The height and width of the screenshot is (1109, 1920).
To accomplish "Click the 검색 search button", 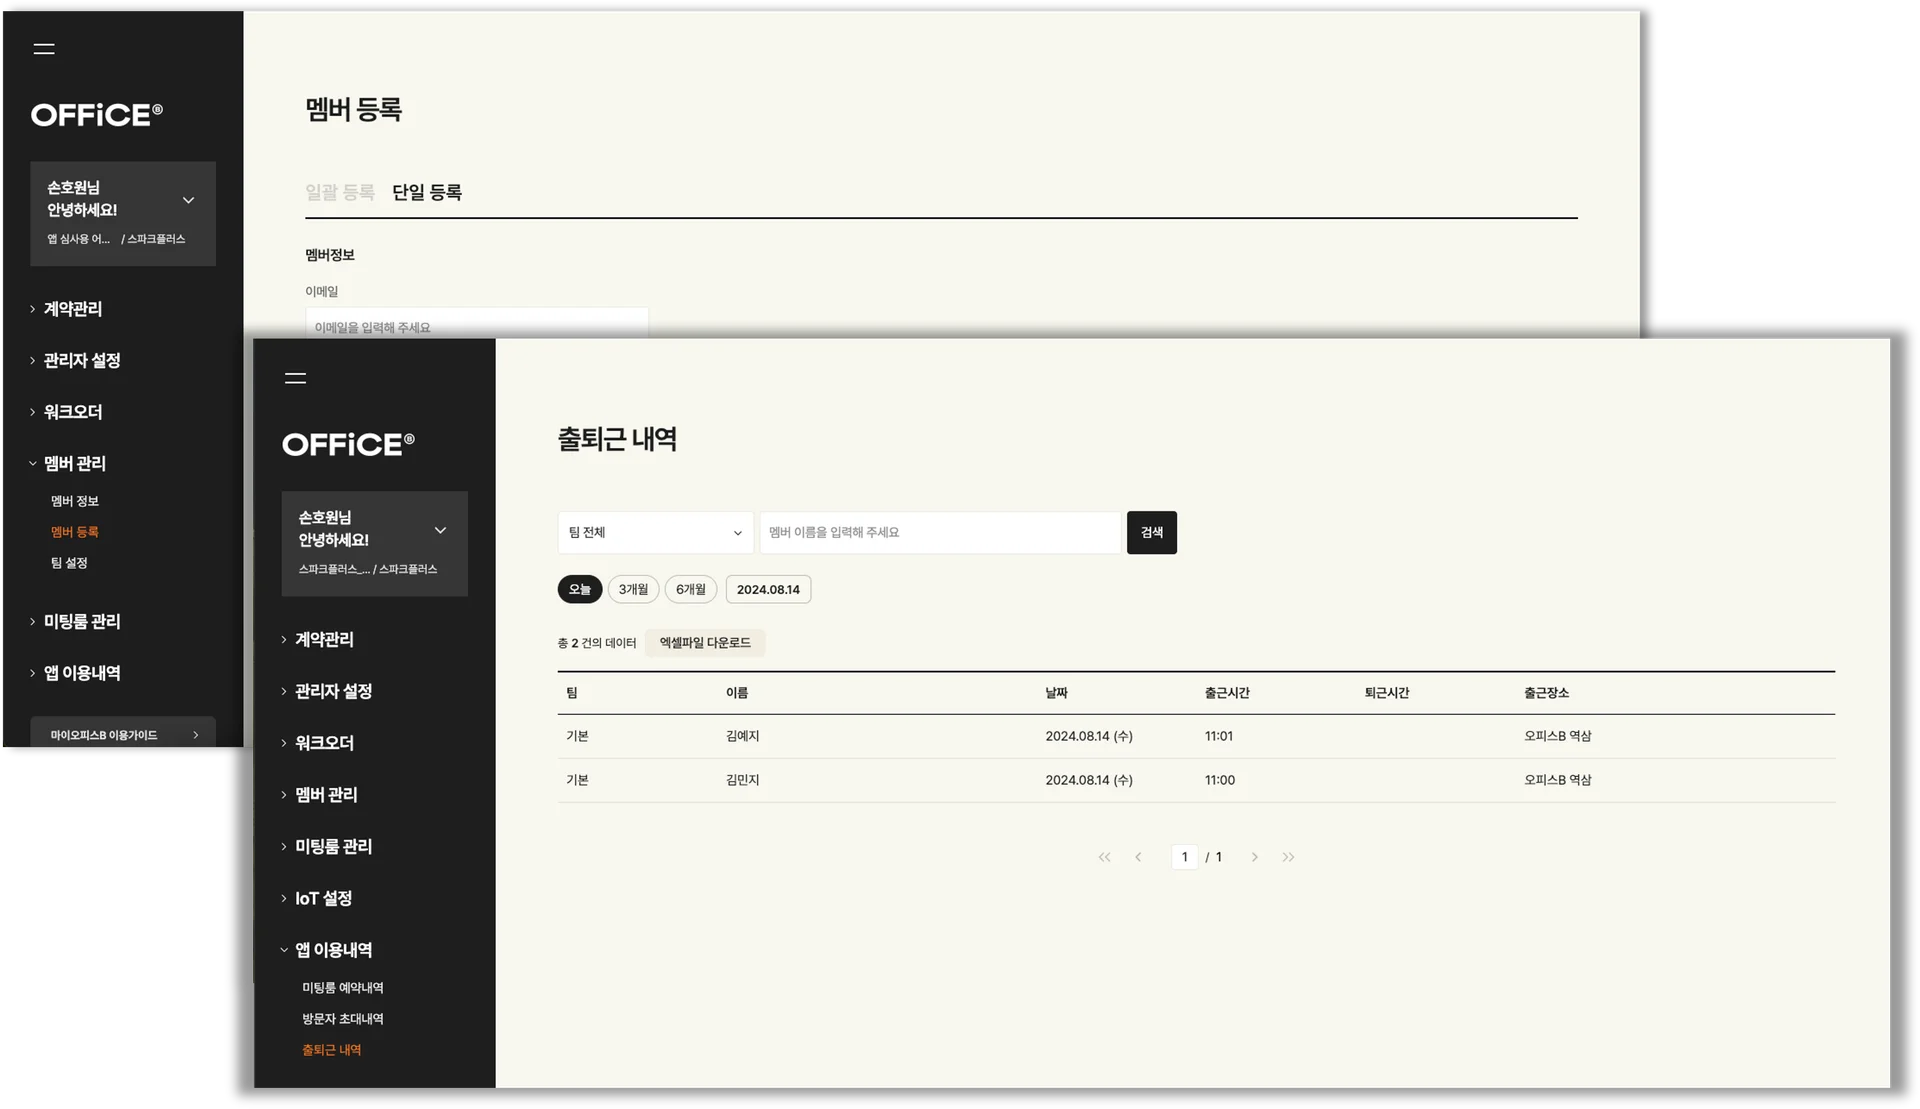I will click(1151, 533).
